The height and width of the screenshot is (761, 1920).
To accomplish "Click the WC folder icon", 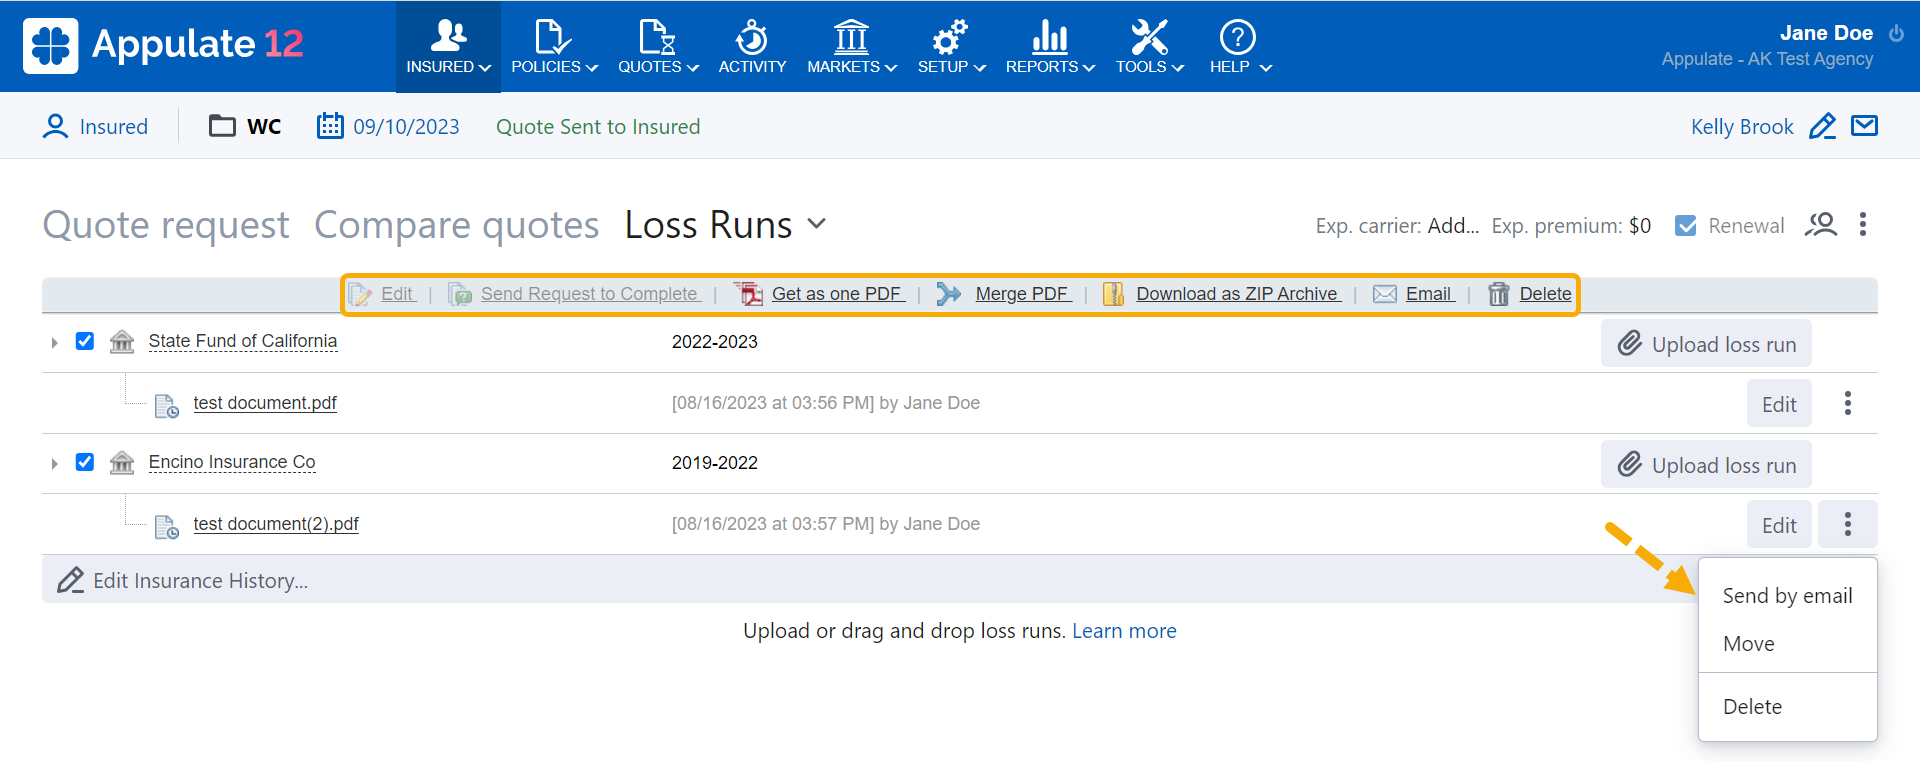I will click(222, 126).
